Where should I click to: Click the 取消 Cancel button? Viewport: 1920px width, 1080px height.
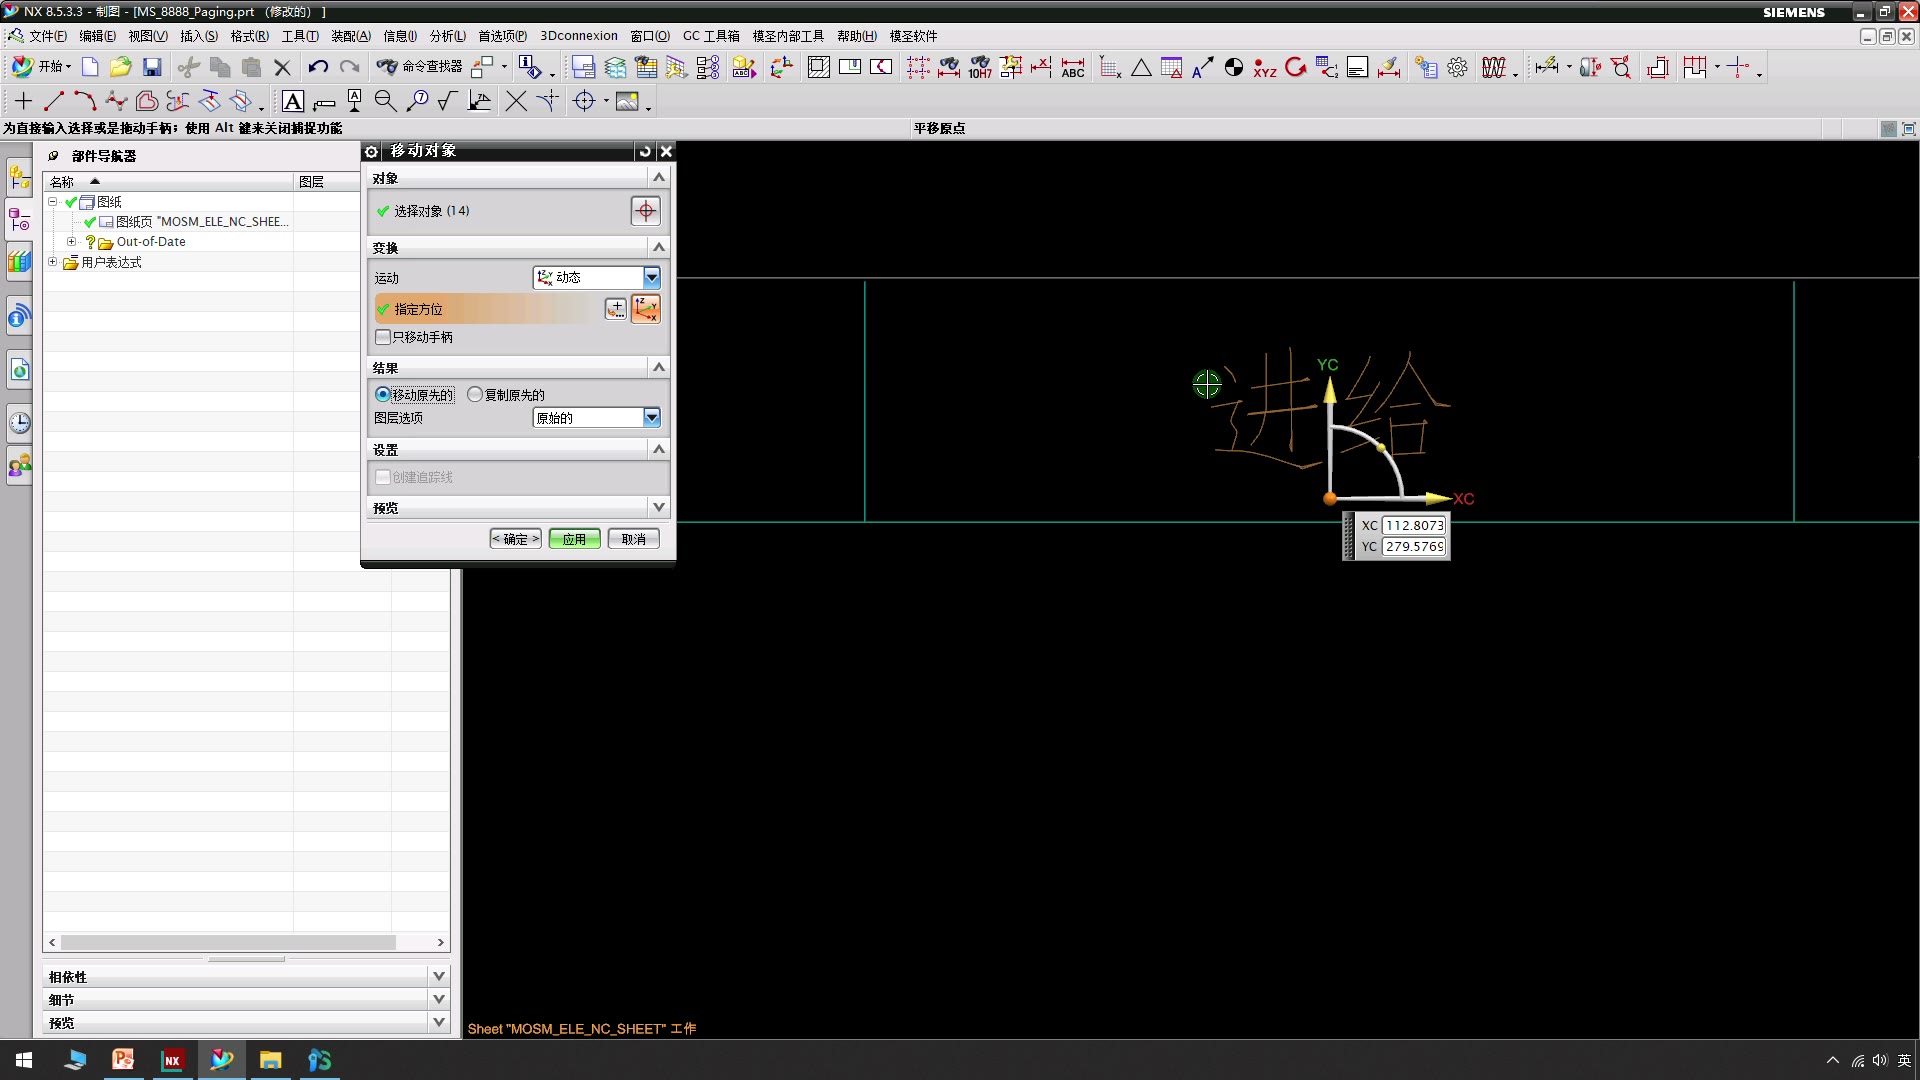coord(634,539)
